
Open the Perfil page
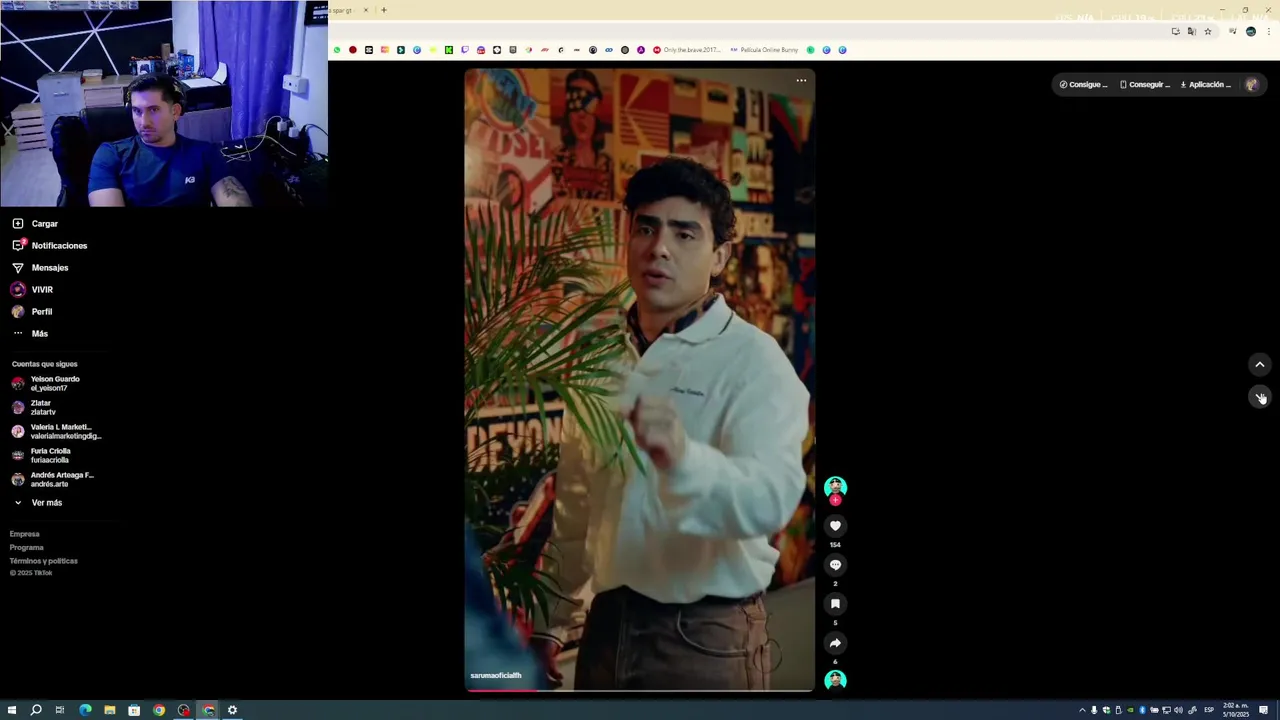tap(32, 312)
